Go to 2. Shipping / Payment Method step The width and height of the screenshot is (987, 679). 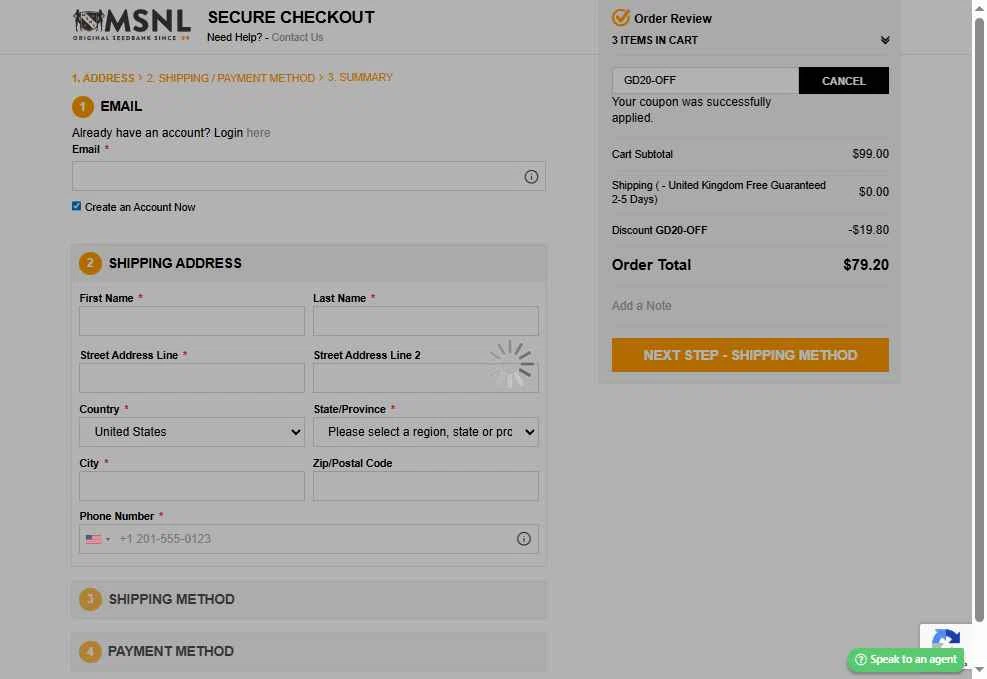click(x=230, y=78)
